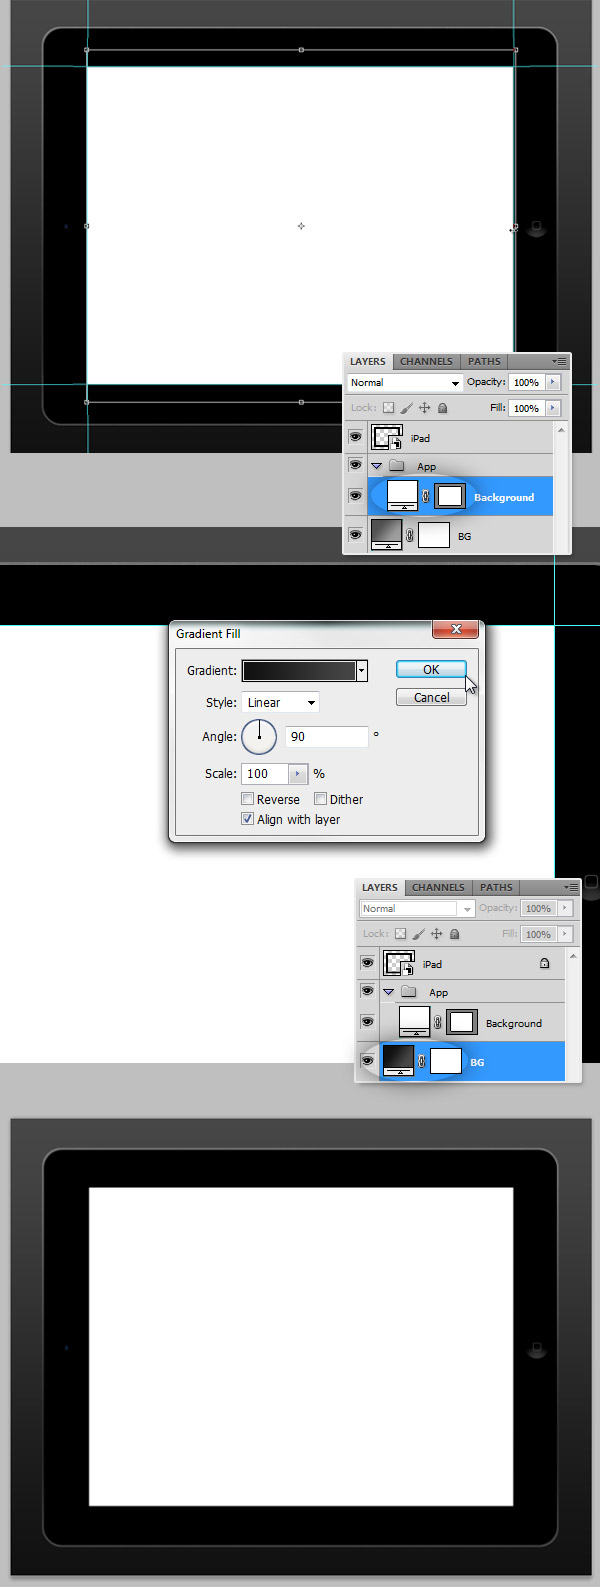Image resolution: width=600 pixels, height=1587 pixels.
Task: Select Layers tab in upper panel
Action: pyautogui.click(x=367, y=361)
